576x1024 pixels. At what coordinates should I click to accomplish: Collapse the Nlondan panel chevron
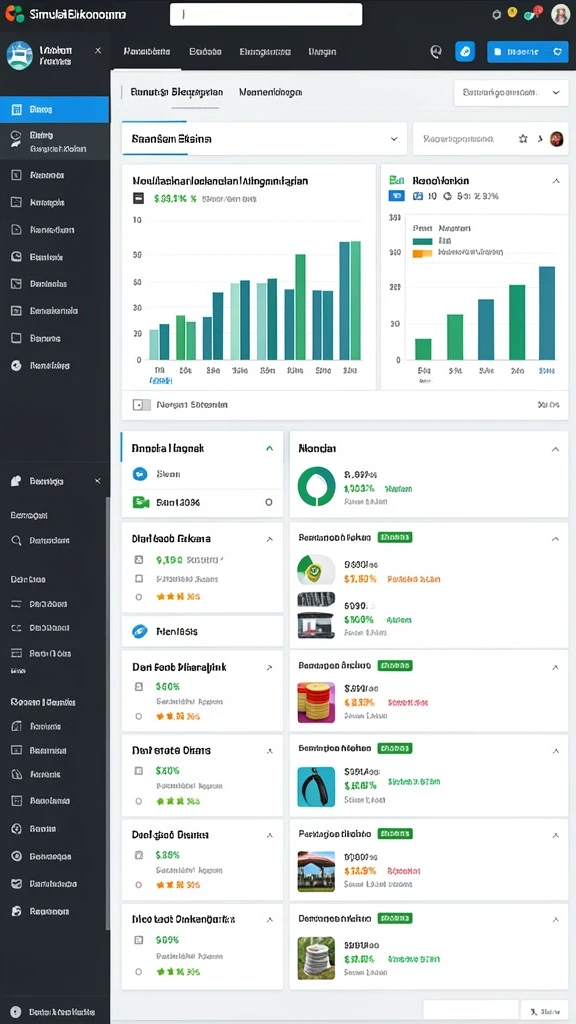click(x=555, y=449)
